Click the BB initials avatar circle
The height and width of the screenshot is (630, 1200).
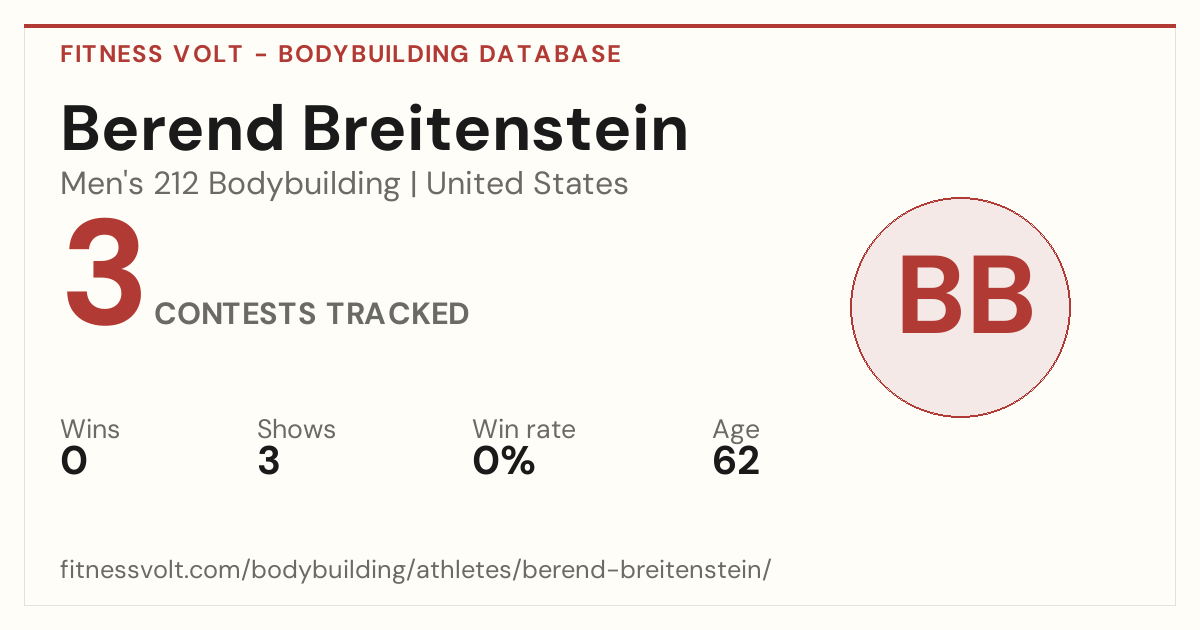[960, 307]
